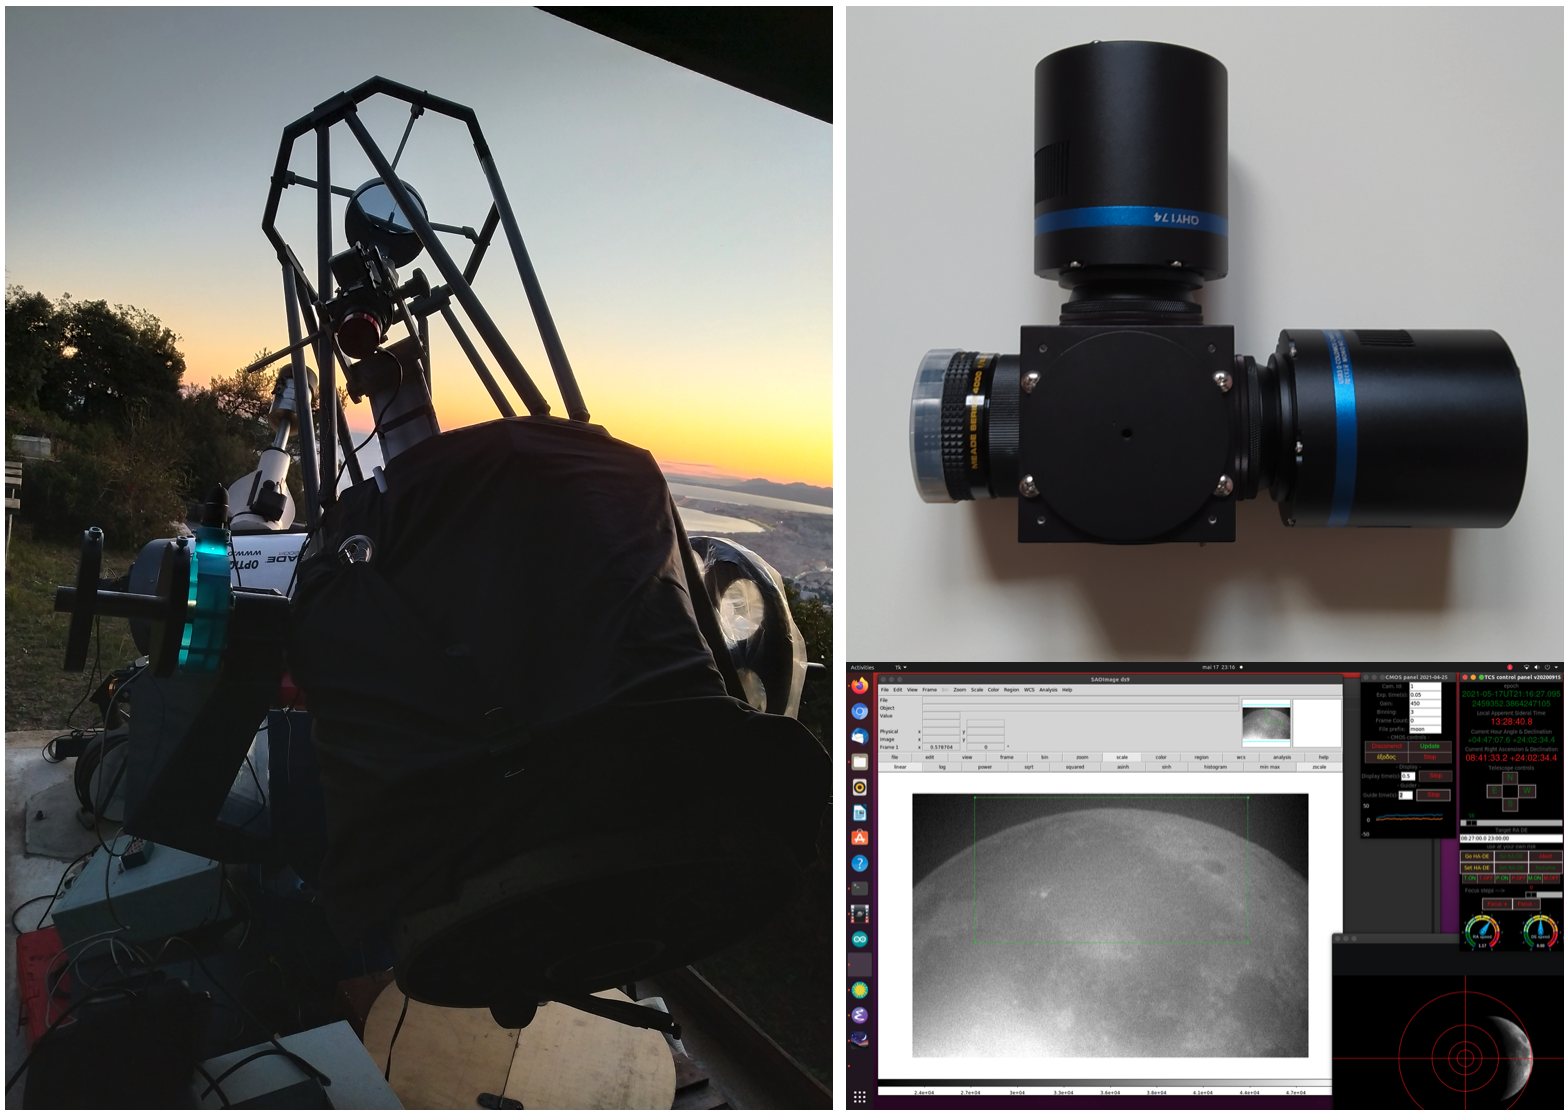
Task: Select 'min max' limits in ds9
Action: point(1270,767)
